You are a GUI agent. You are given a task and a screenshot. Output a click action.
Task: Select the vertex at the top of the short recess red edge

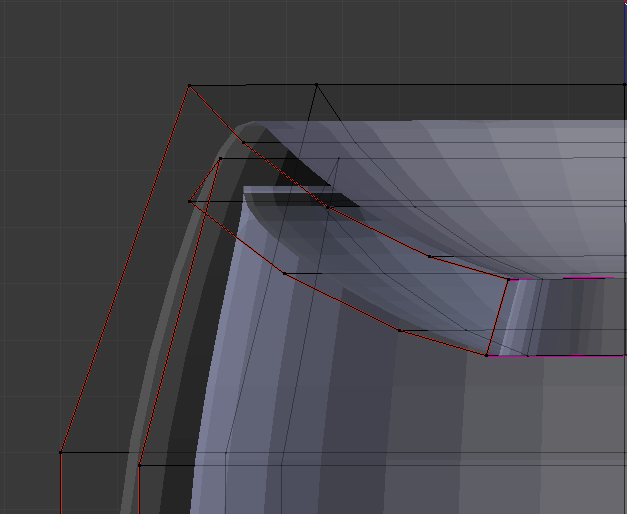pyautogui.click(x=509, y=279)
